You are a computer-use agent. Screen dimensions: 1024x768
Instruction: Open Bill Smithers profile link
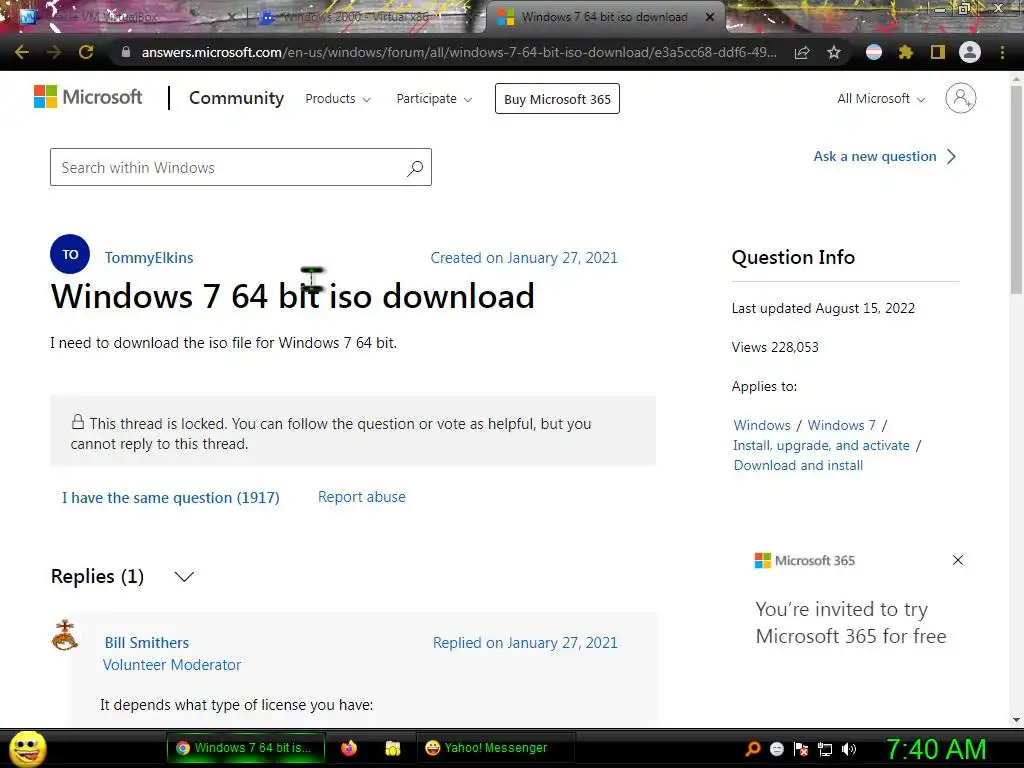147,643
